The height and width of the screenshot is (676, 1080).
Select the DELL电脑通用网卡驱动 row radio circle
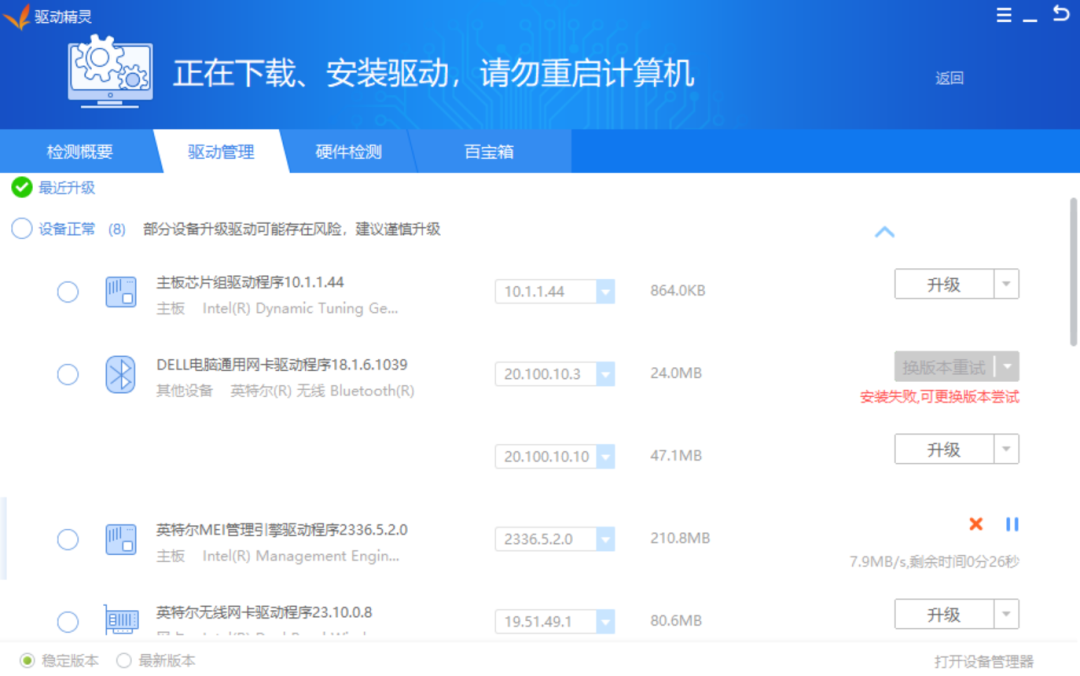coord(68,374)
